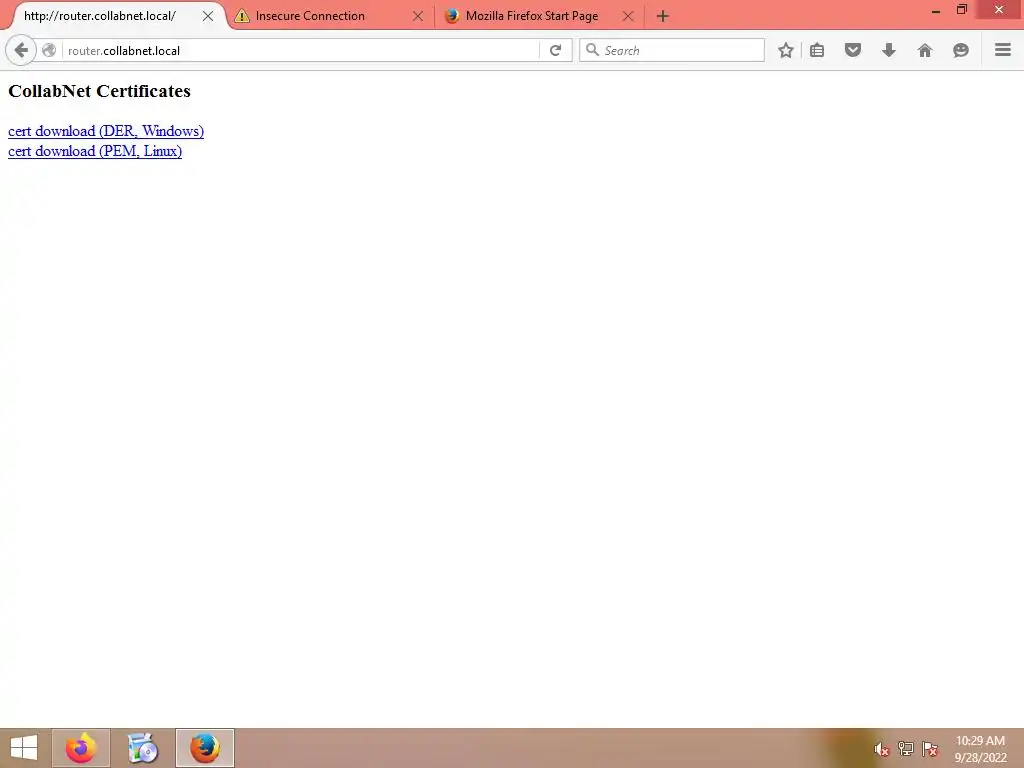This screenshot has height=768, width=1024.
Task: Switch to Mozilla Firefox Start Page tab
Action: point(539,16)
